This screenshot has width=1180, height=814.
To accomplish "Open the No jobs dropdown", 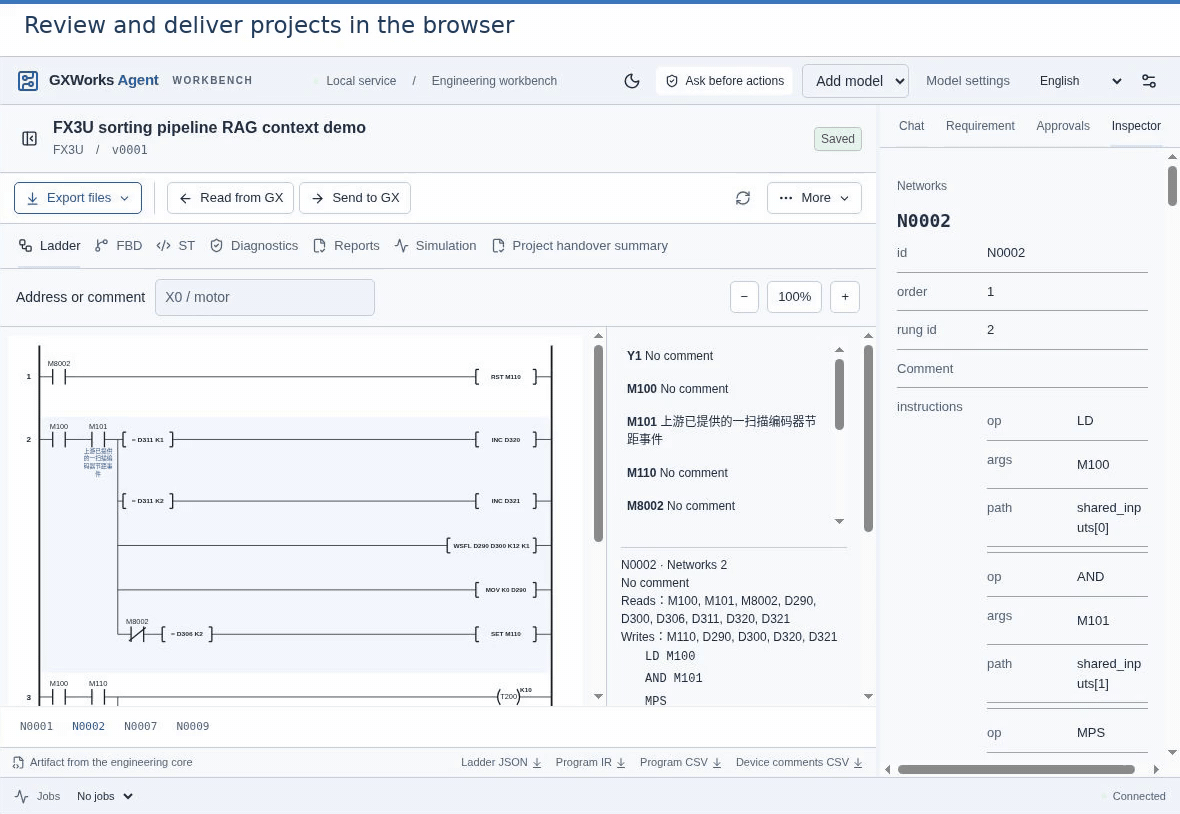I will coord(105,796).
